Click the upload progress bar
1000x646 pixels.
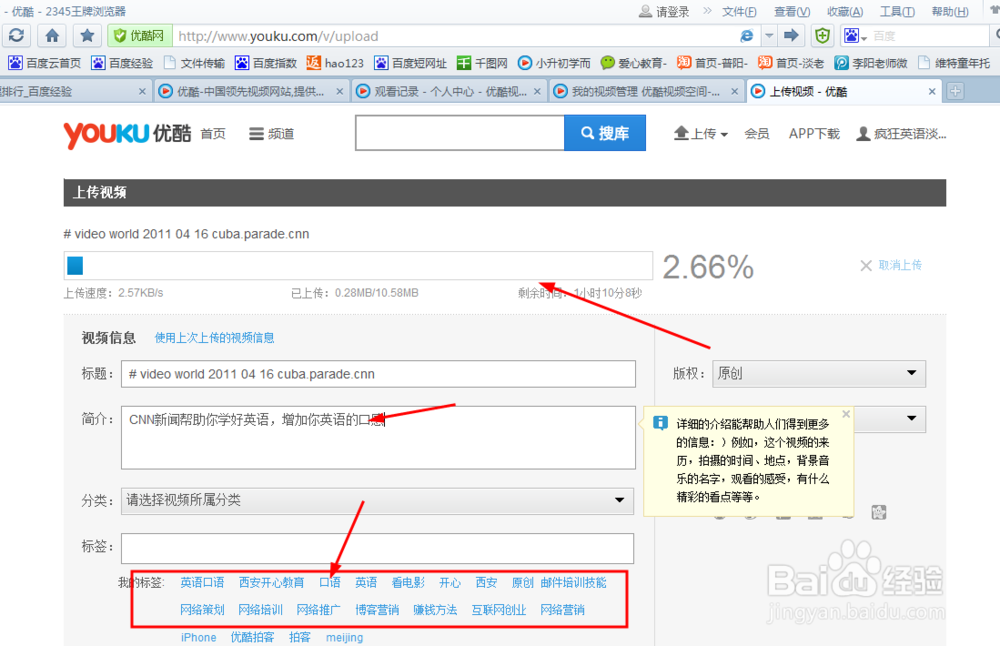click(358, 265)
